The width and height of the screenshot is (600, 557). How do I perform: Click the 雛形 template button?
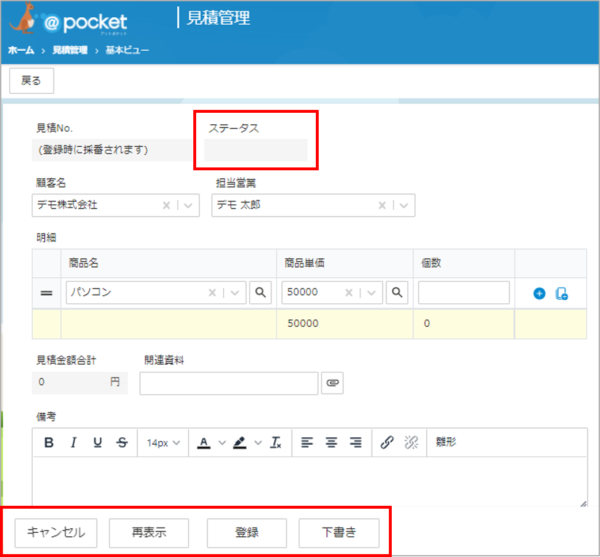[x=446, y=443]
